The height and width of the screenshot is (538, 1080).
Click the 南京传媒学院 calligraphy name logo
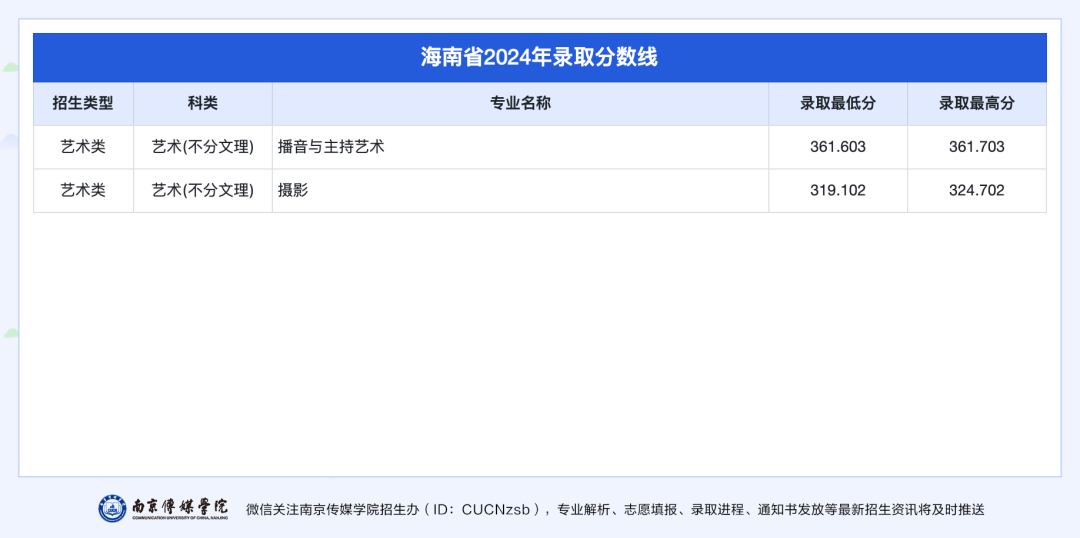click(180, 507)
